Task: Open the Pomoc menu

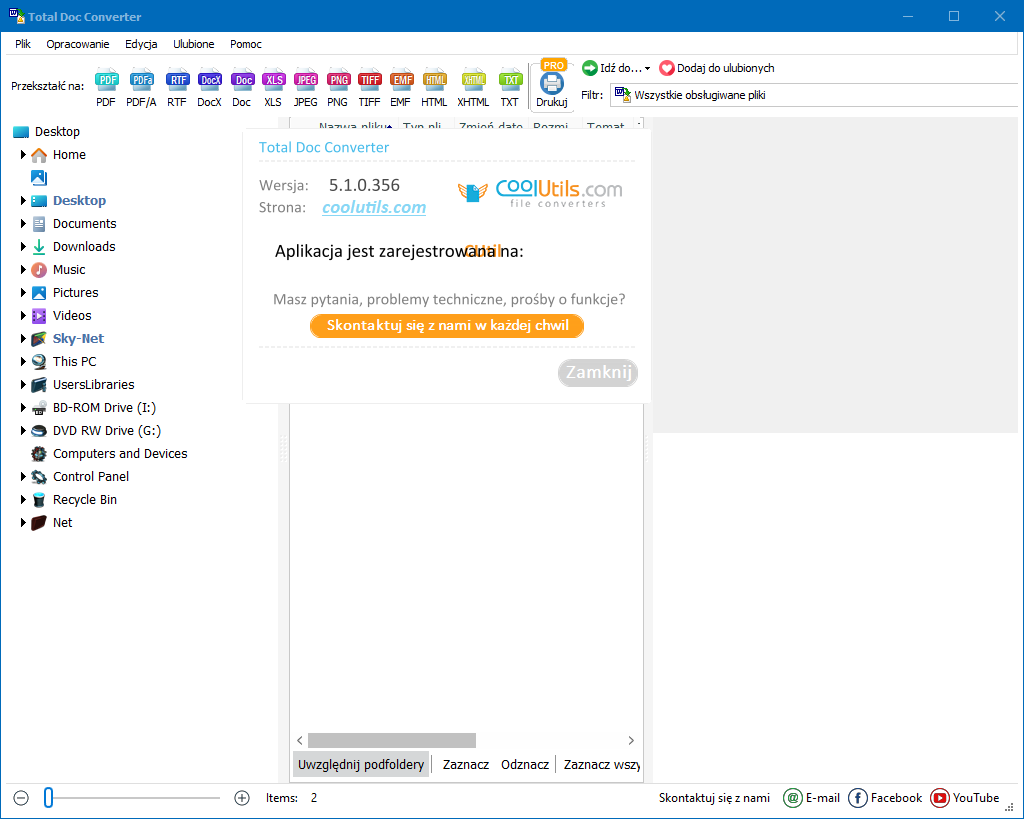Action: (x=246, y=44)
